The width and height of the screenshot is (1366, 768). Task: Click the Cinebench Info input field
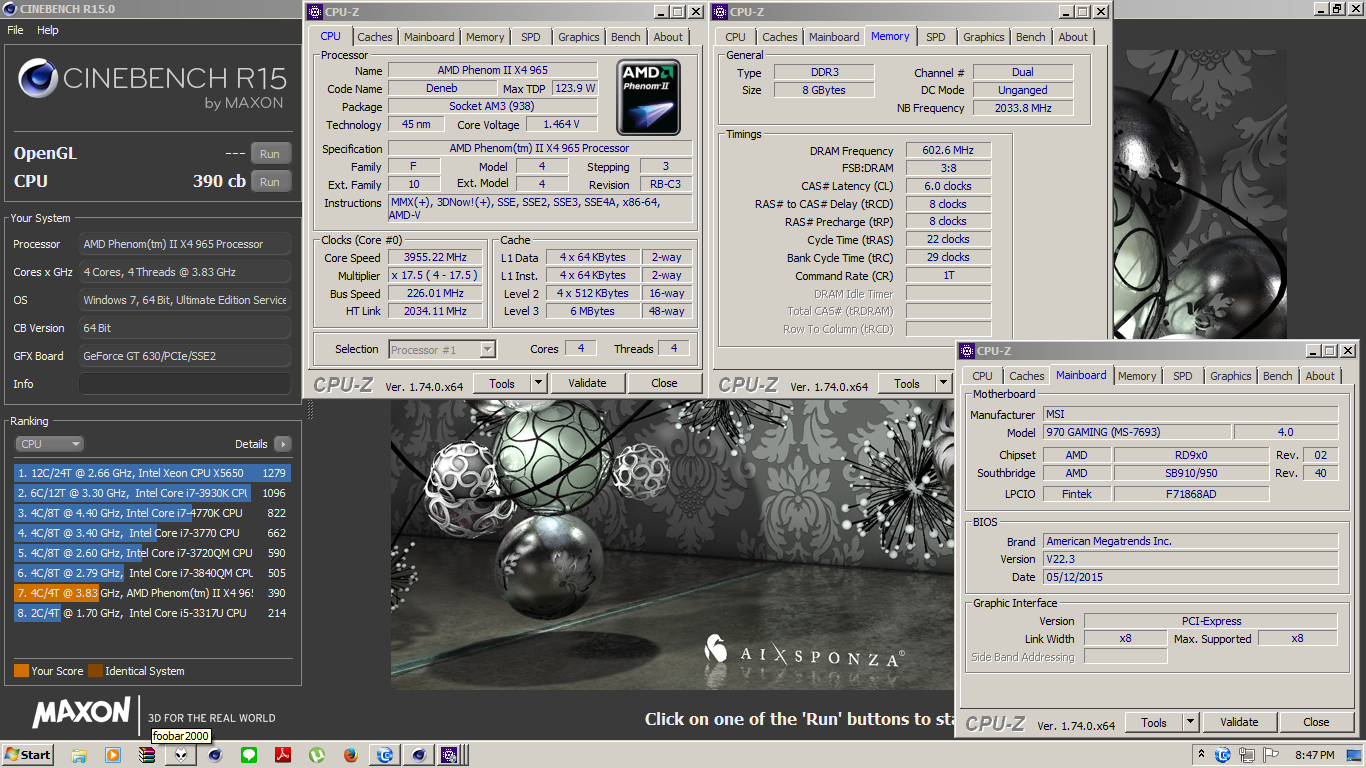tap(185, 384)
